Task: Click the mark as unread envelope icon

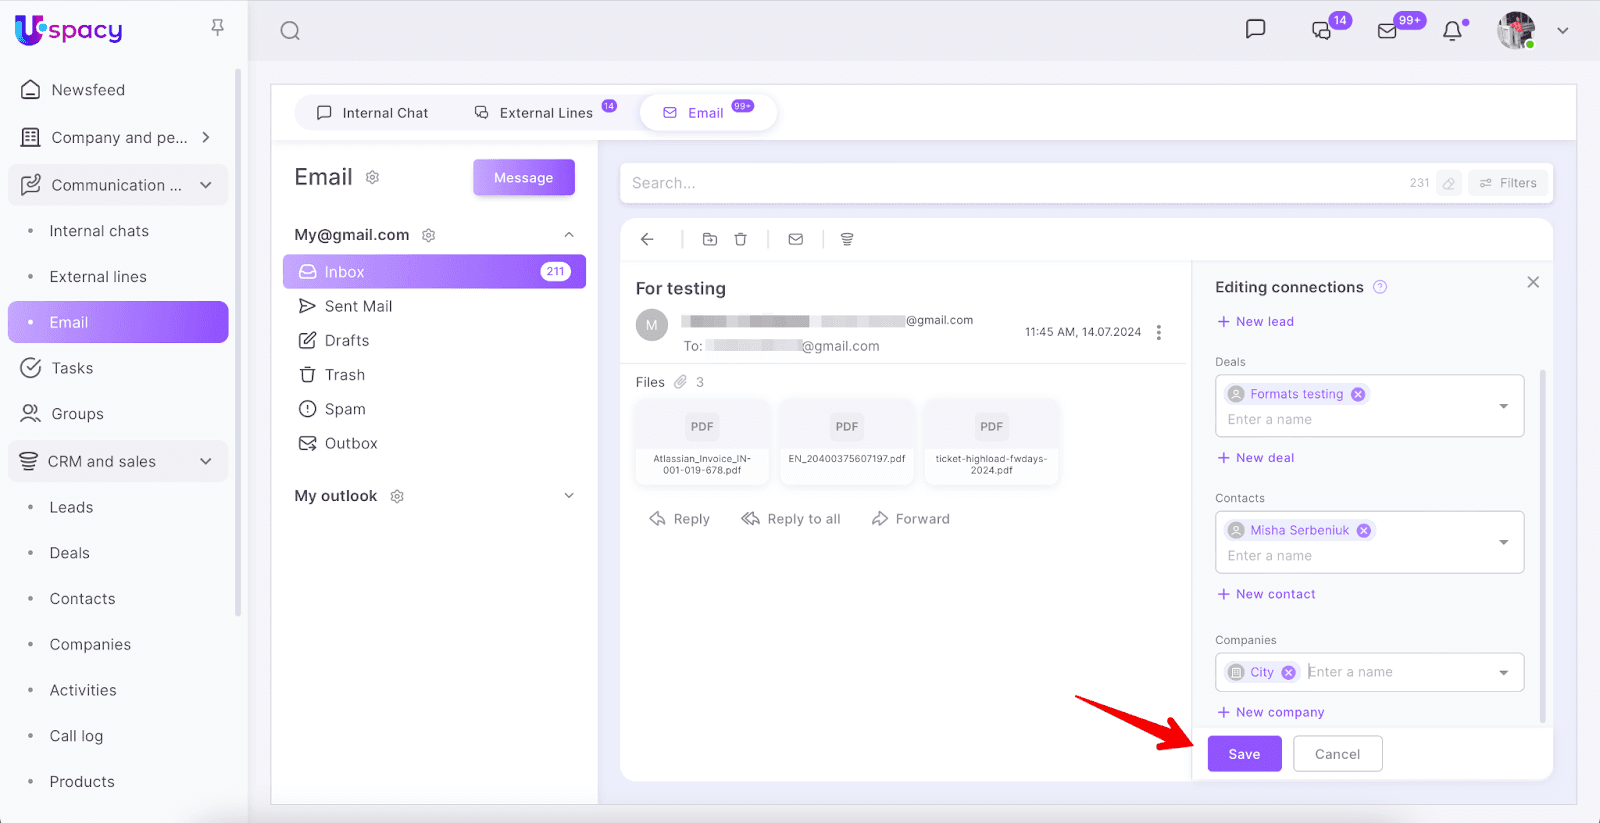Action: click(796, 239)
